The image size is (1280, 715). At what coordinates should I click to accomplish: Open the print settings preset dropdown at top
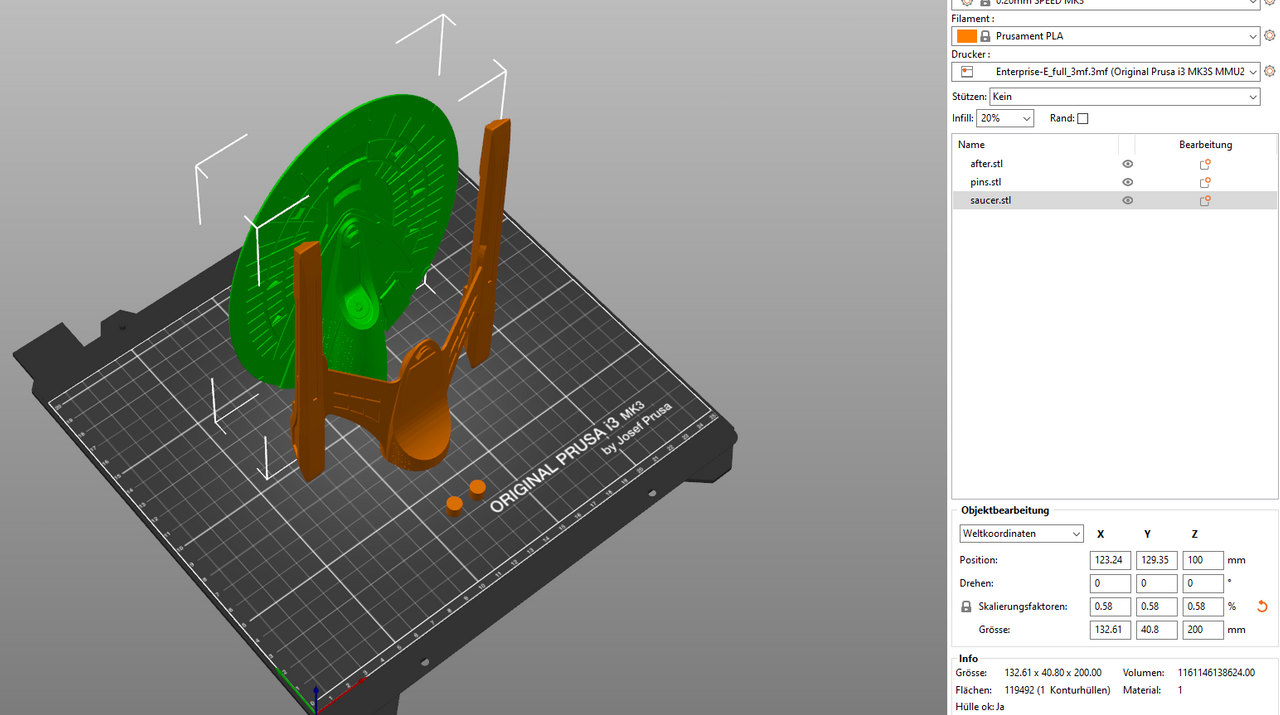pos(1106,3)
